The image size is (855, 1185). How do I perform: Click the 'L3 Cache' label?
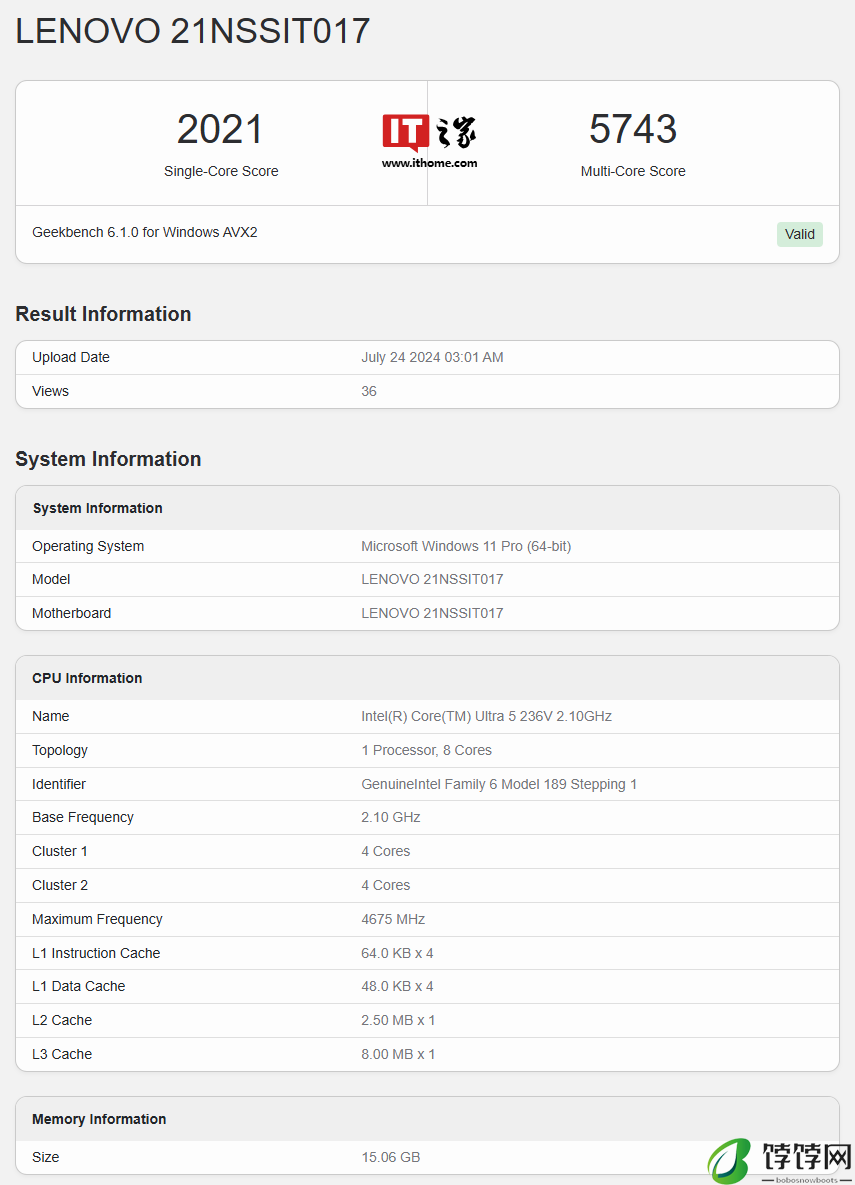click(x=61, y=1055)
